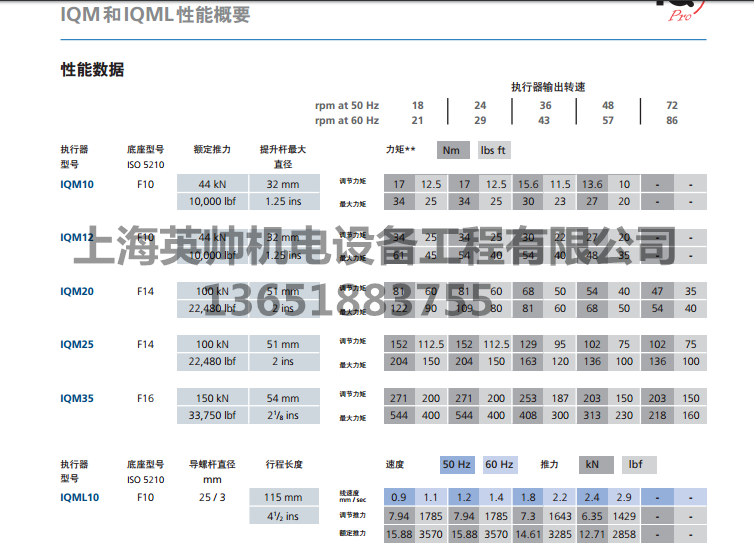Click the '313' max torque cell for IQM35
Screen dimensions: 754x550
(592, 415)
